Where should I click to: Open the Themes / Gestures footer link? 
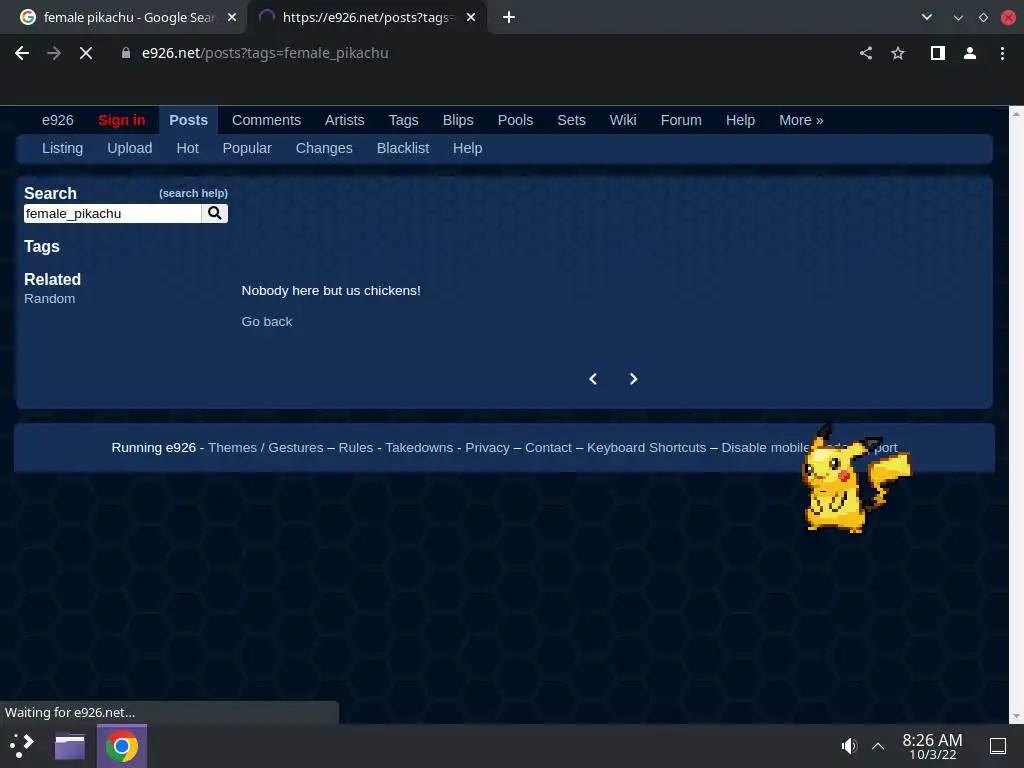(266, 447)
